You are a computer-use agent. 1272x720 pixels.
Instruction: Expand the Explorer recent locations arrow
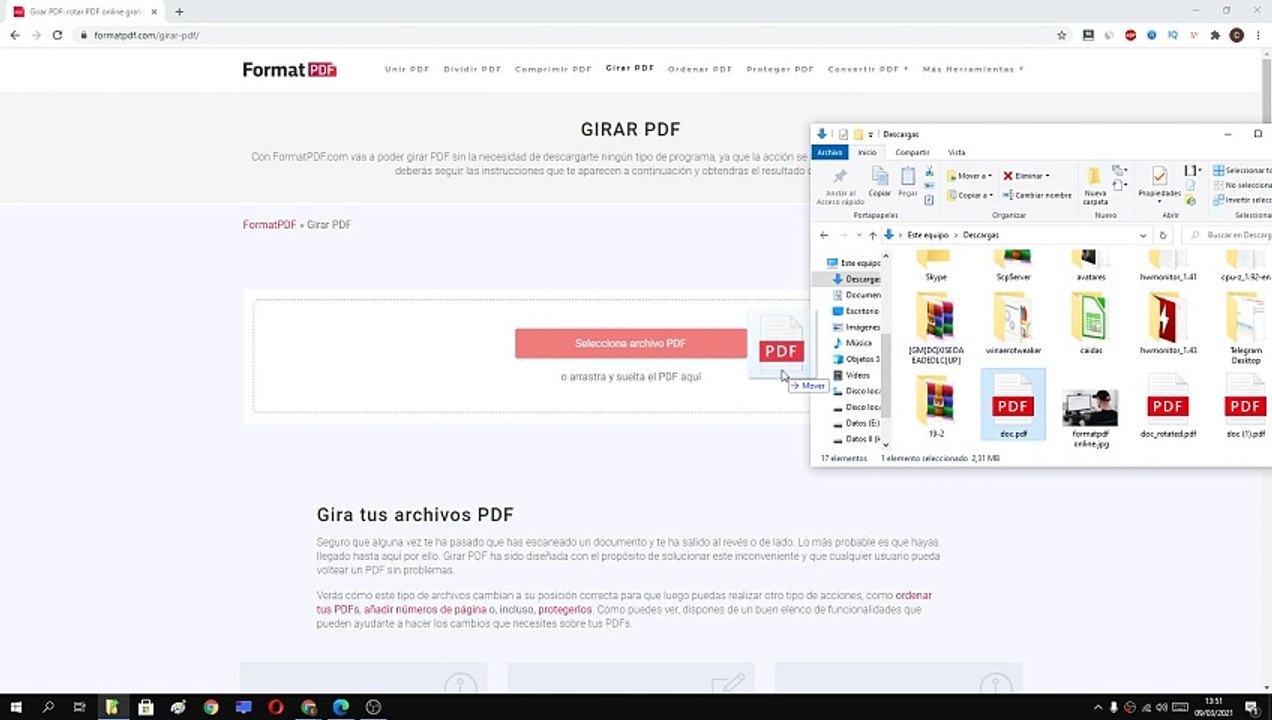click(858, 235)
